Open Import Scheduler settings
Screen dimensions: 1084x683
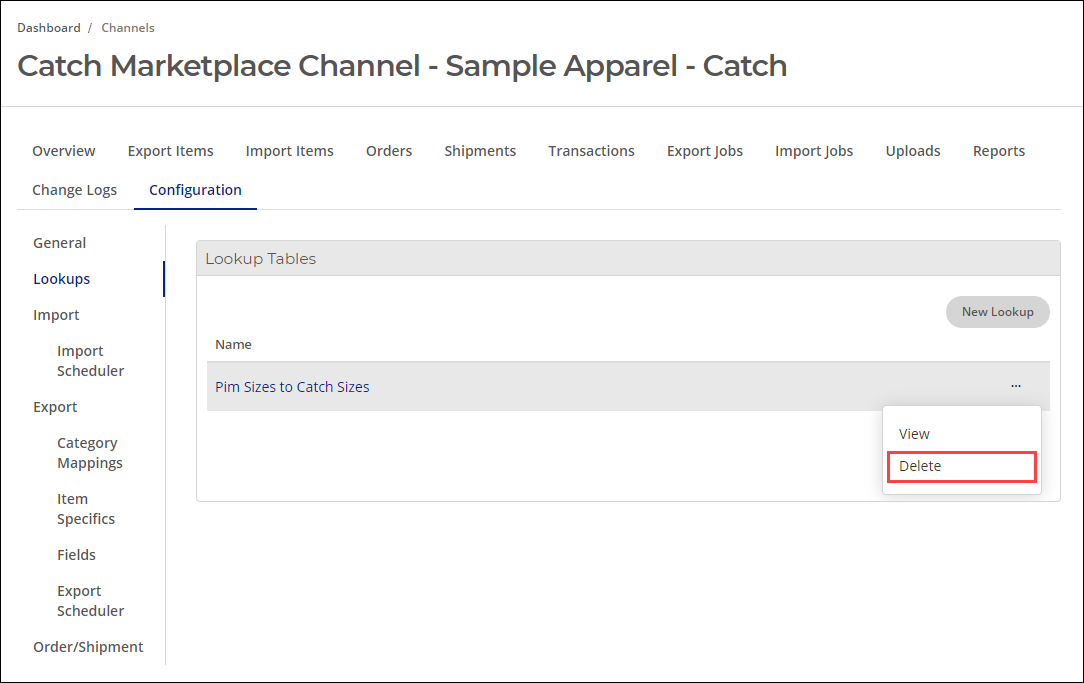(x=91, y=361)
